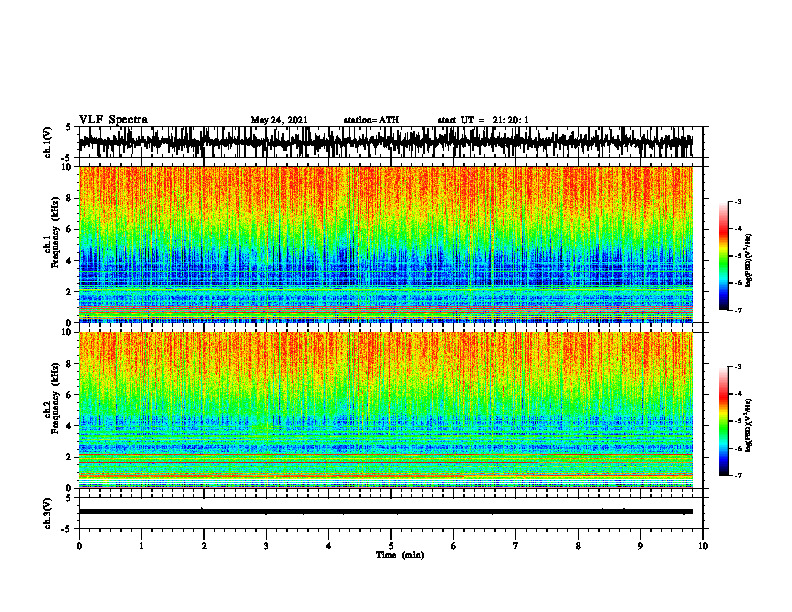This screenshot has height=612, width=792.
Task: Click the "station= ATH" header text
Action: pos(371,120)
